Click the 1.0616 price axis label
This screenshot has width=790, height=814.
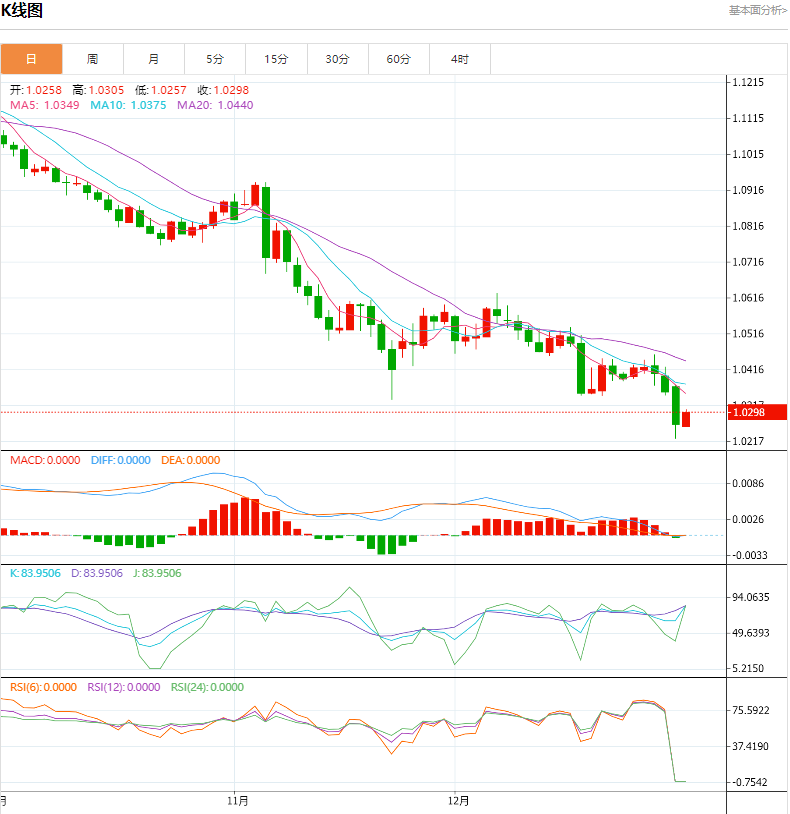748,297
